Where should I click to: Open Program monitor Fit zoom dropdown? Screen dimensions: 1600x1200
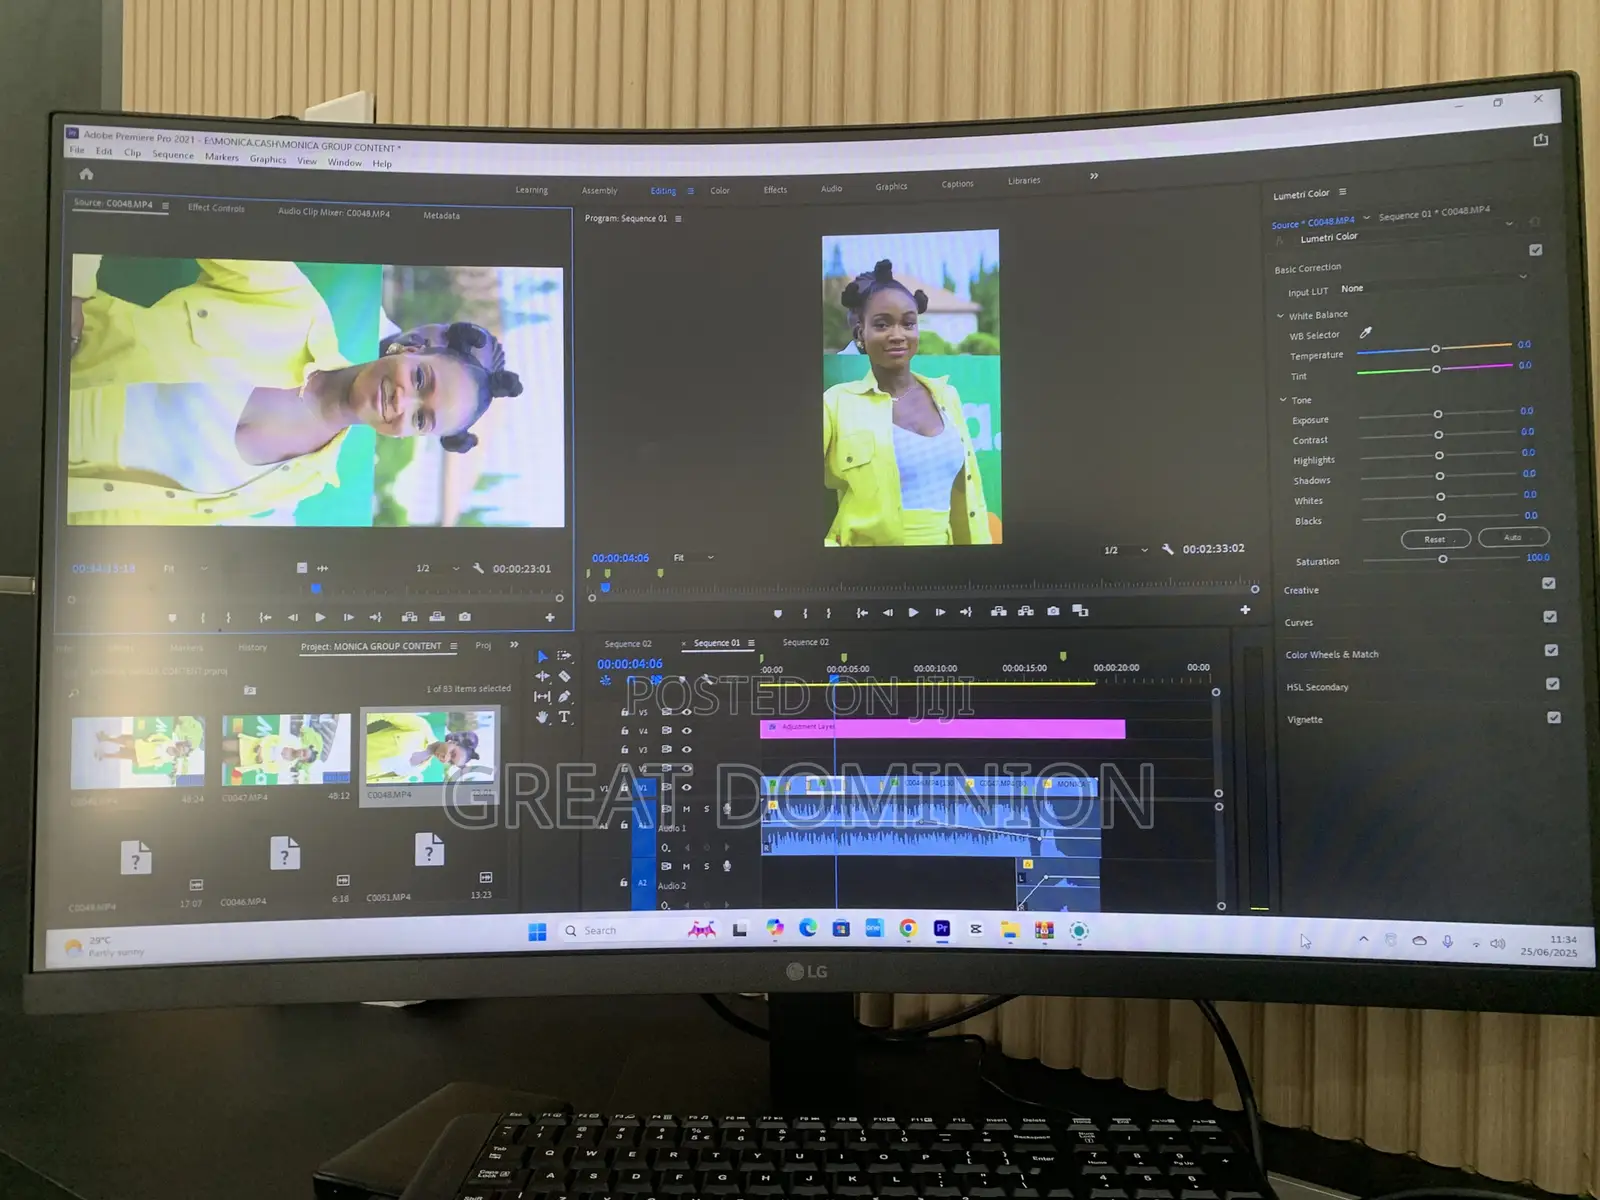pyautogui.click(x=694, y=557)
